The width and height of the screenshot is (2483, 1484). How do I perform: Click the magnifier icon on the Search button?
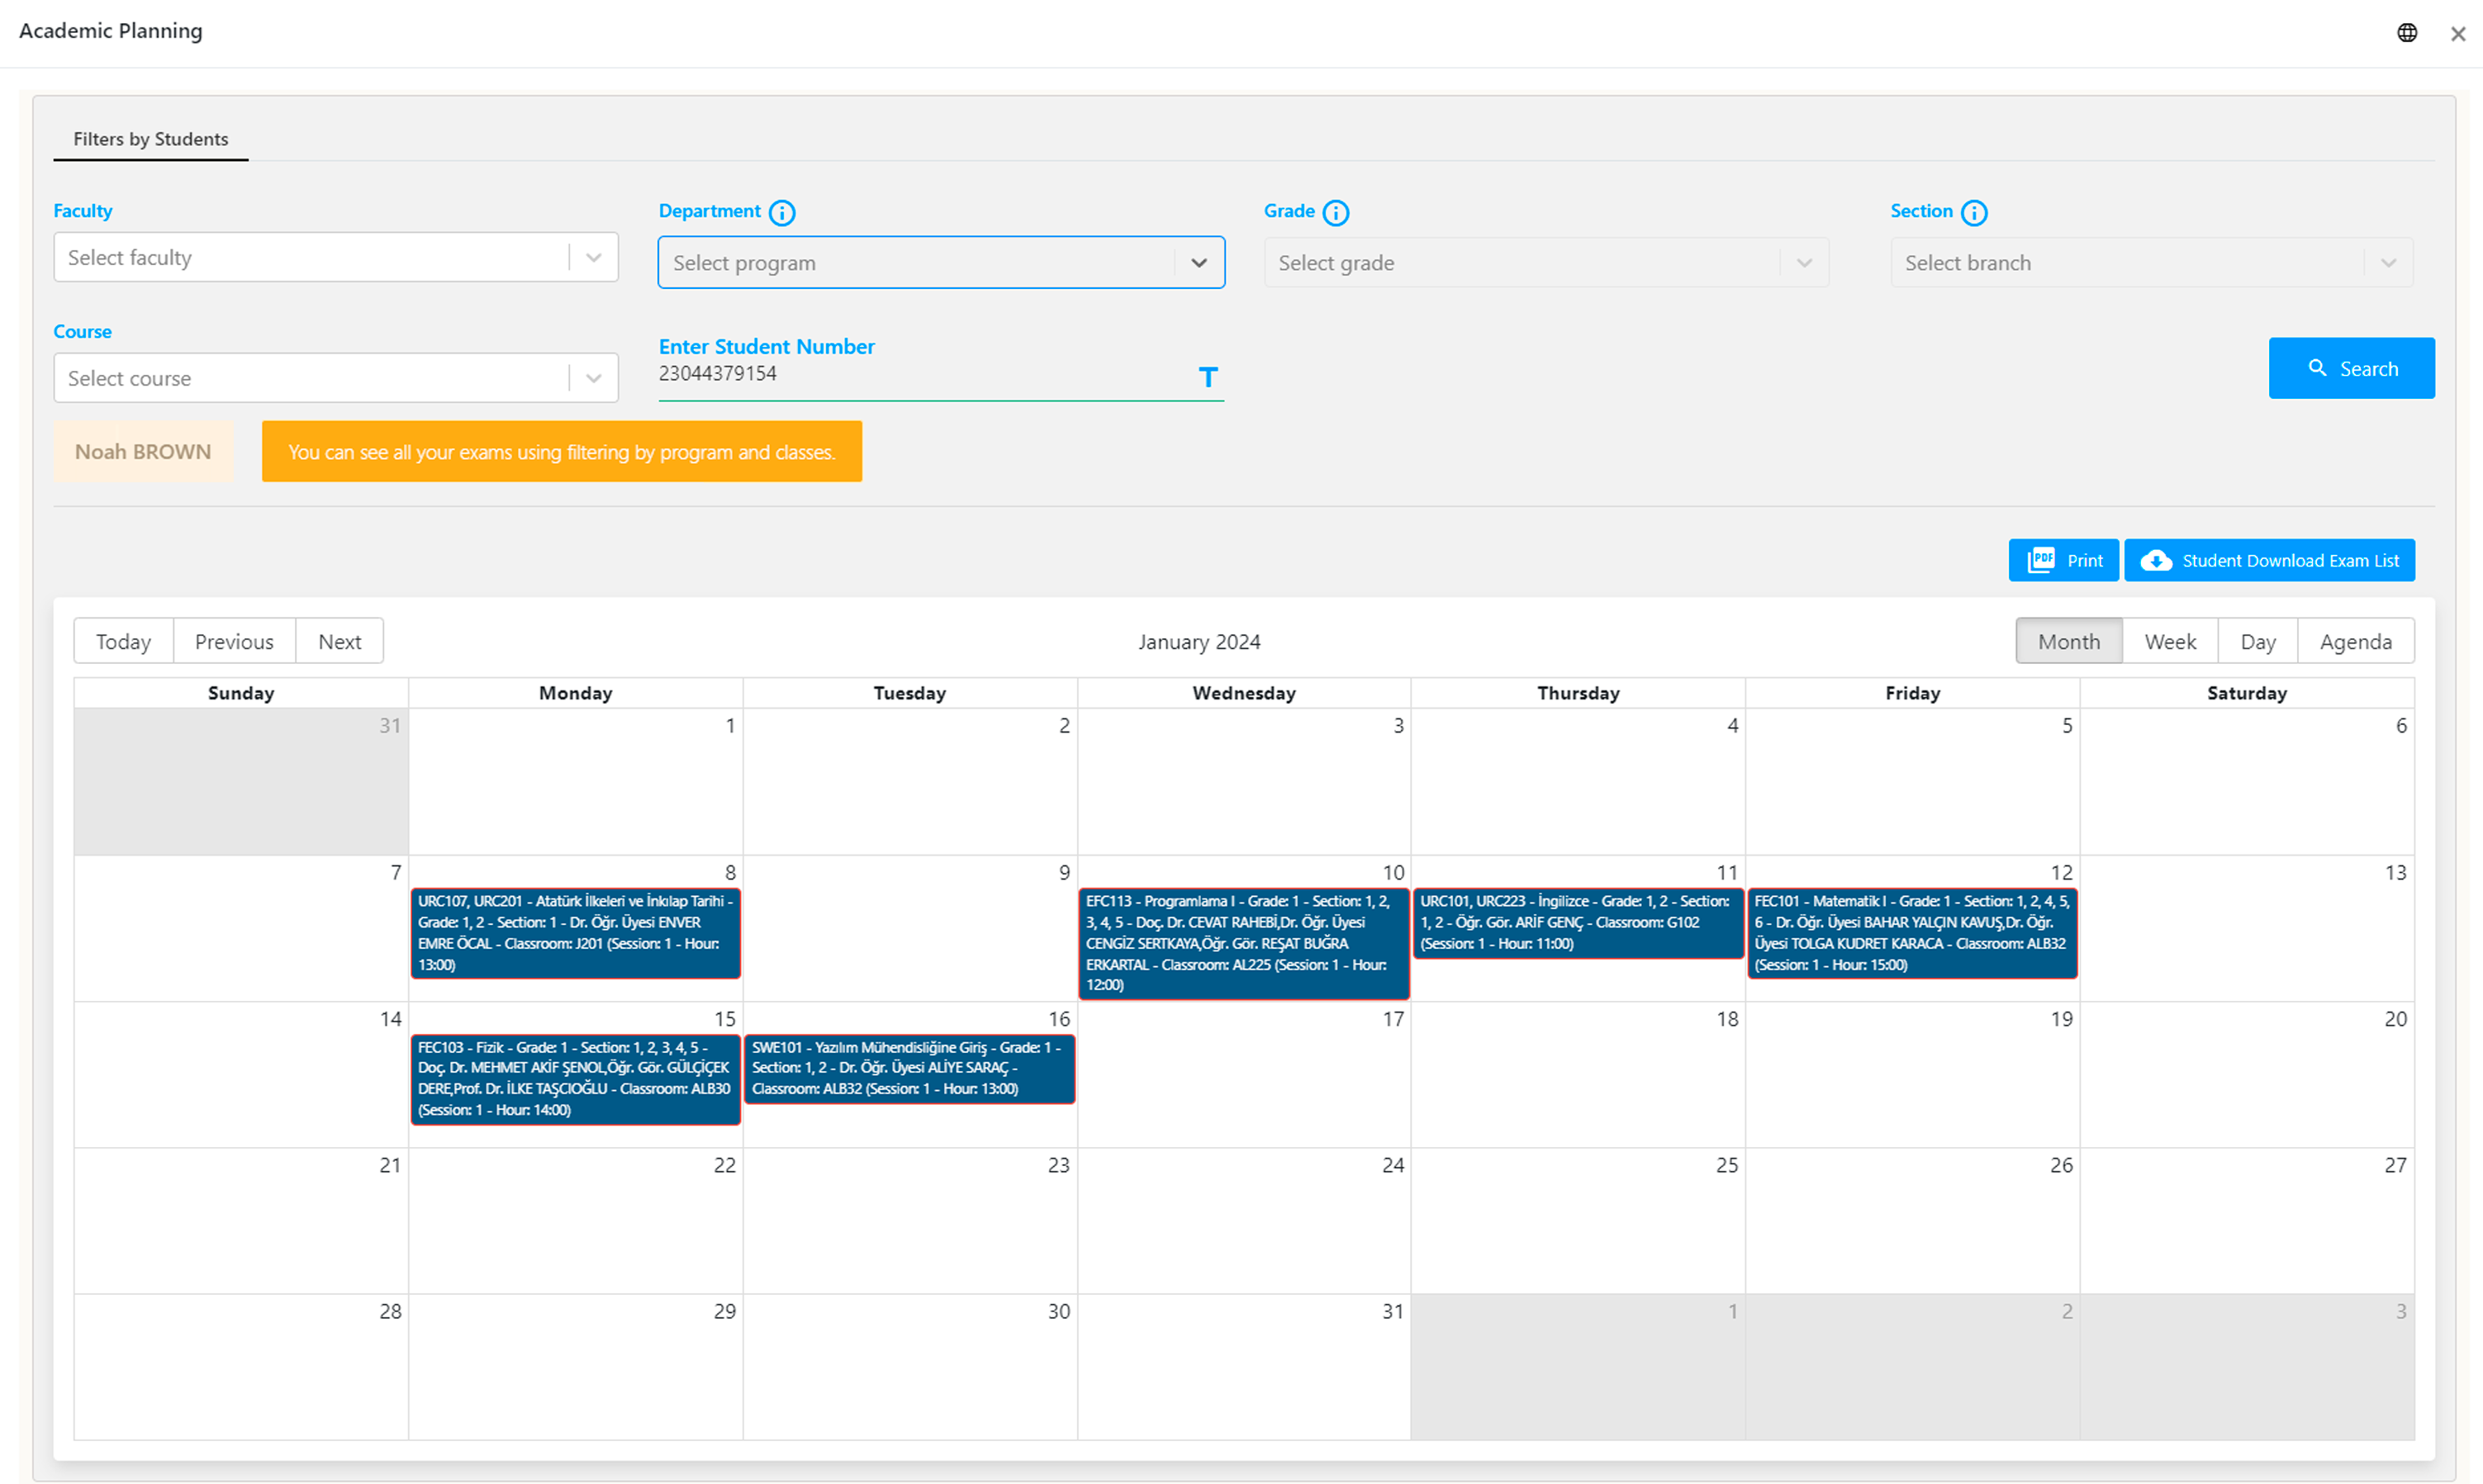click(x=2316, y=368)
